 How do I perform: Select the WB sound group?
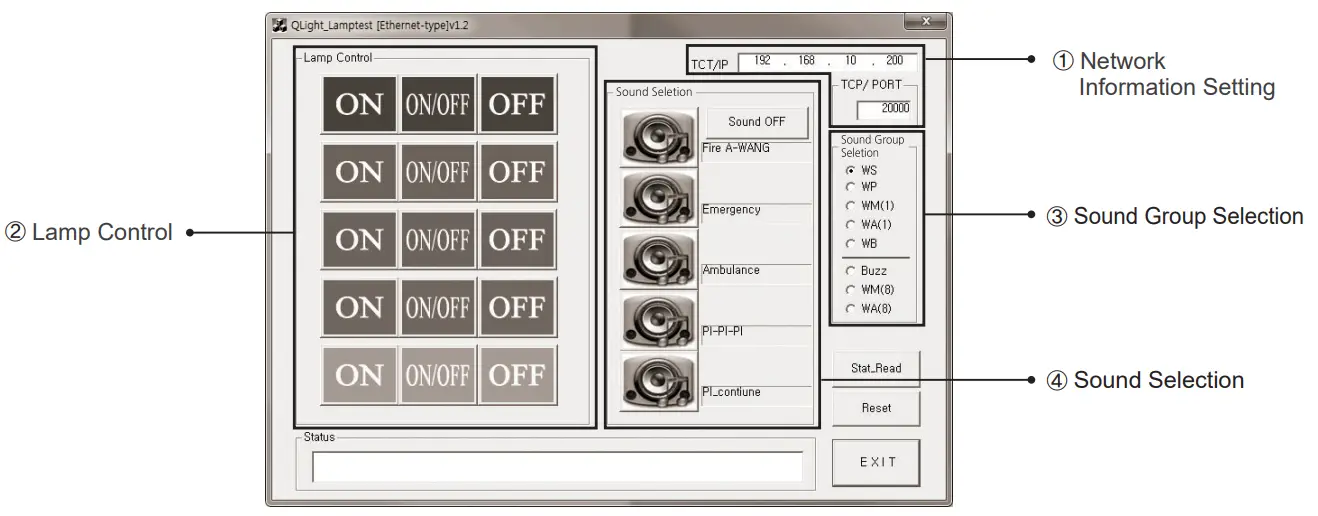pyautogui.click(x=862, y=243)
